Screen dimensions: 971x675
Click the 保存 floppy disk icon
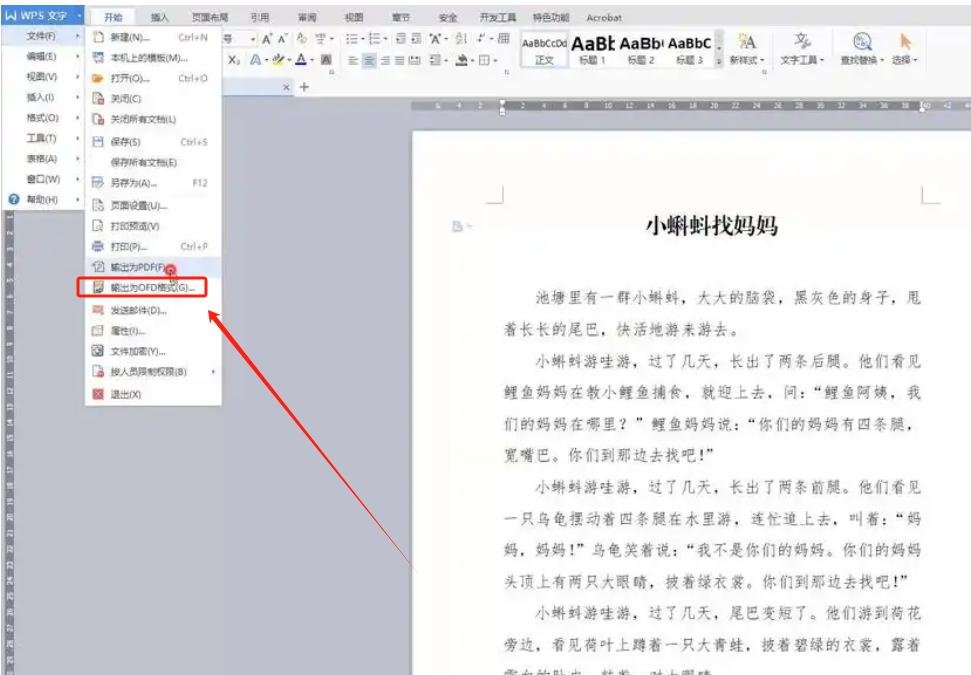98,142
